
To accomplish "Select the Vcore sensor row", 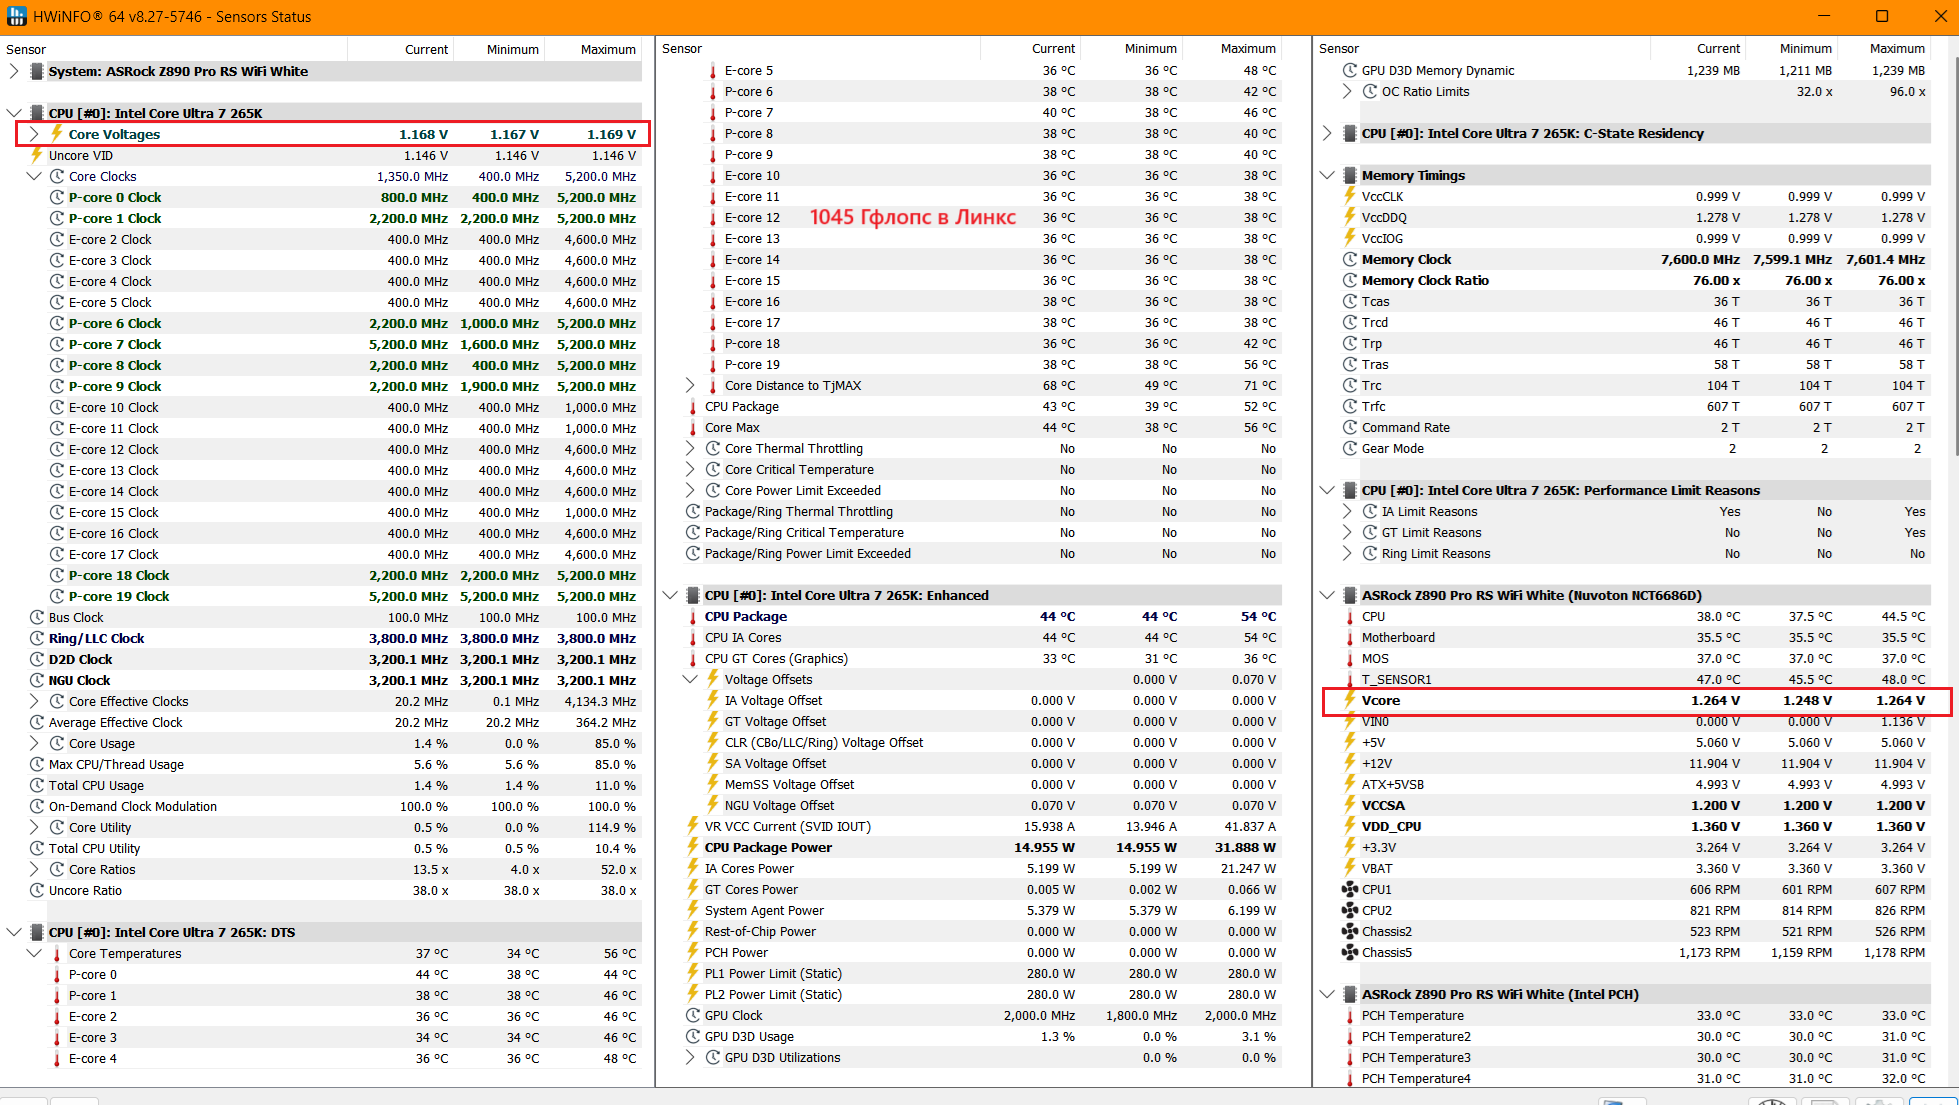I will (1381, 700).
